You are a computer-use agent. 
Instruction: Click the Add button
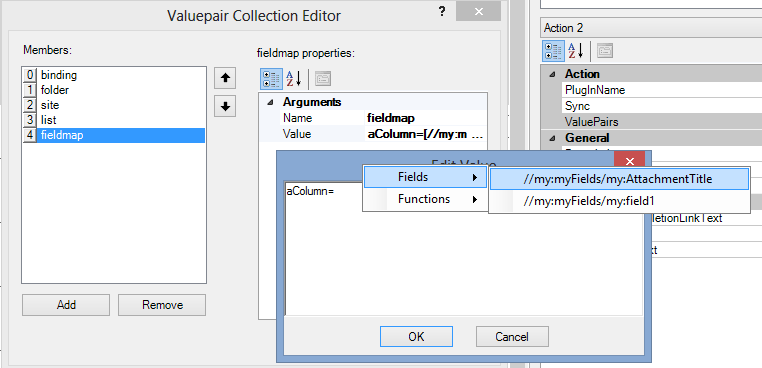66,305
